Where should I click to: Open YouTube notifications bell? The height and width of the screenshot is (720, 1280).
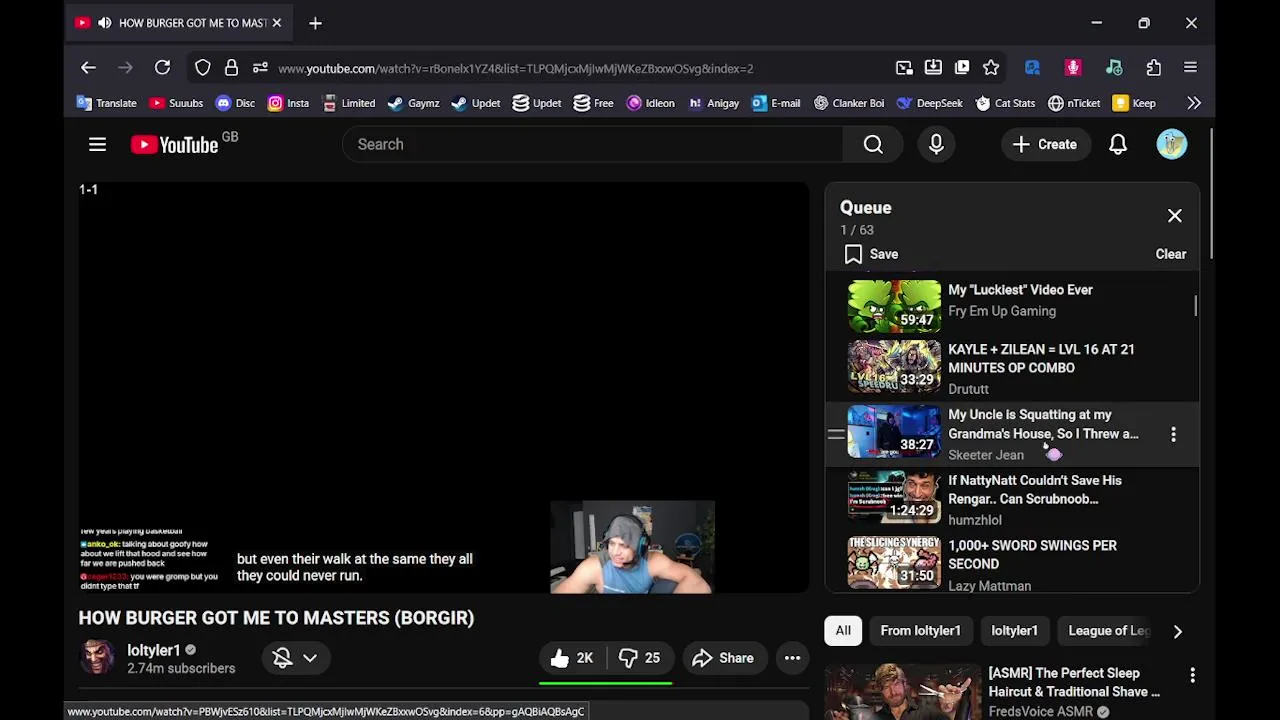pos(1118,145)
